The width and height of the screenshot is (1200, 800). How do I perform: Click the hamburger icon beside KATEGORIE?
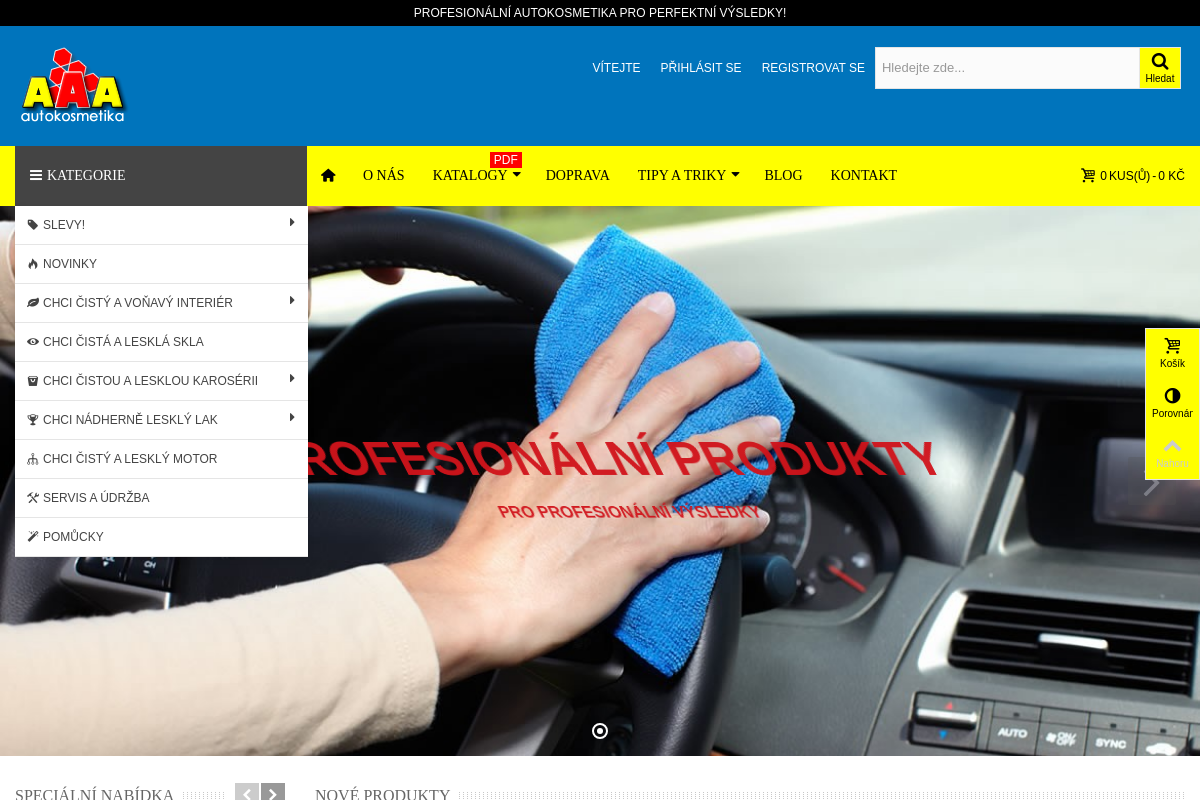36,175
